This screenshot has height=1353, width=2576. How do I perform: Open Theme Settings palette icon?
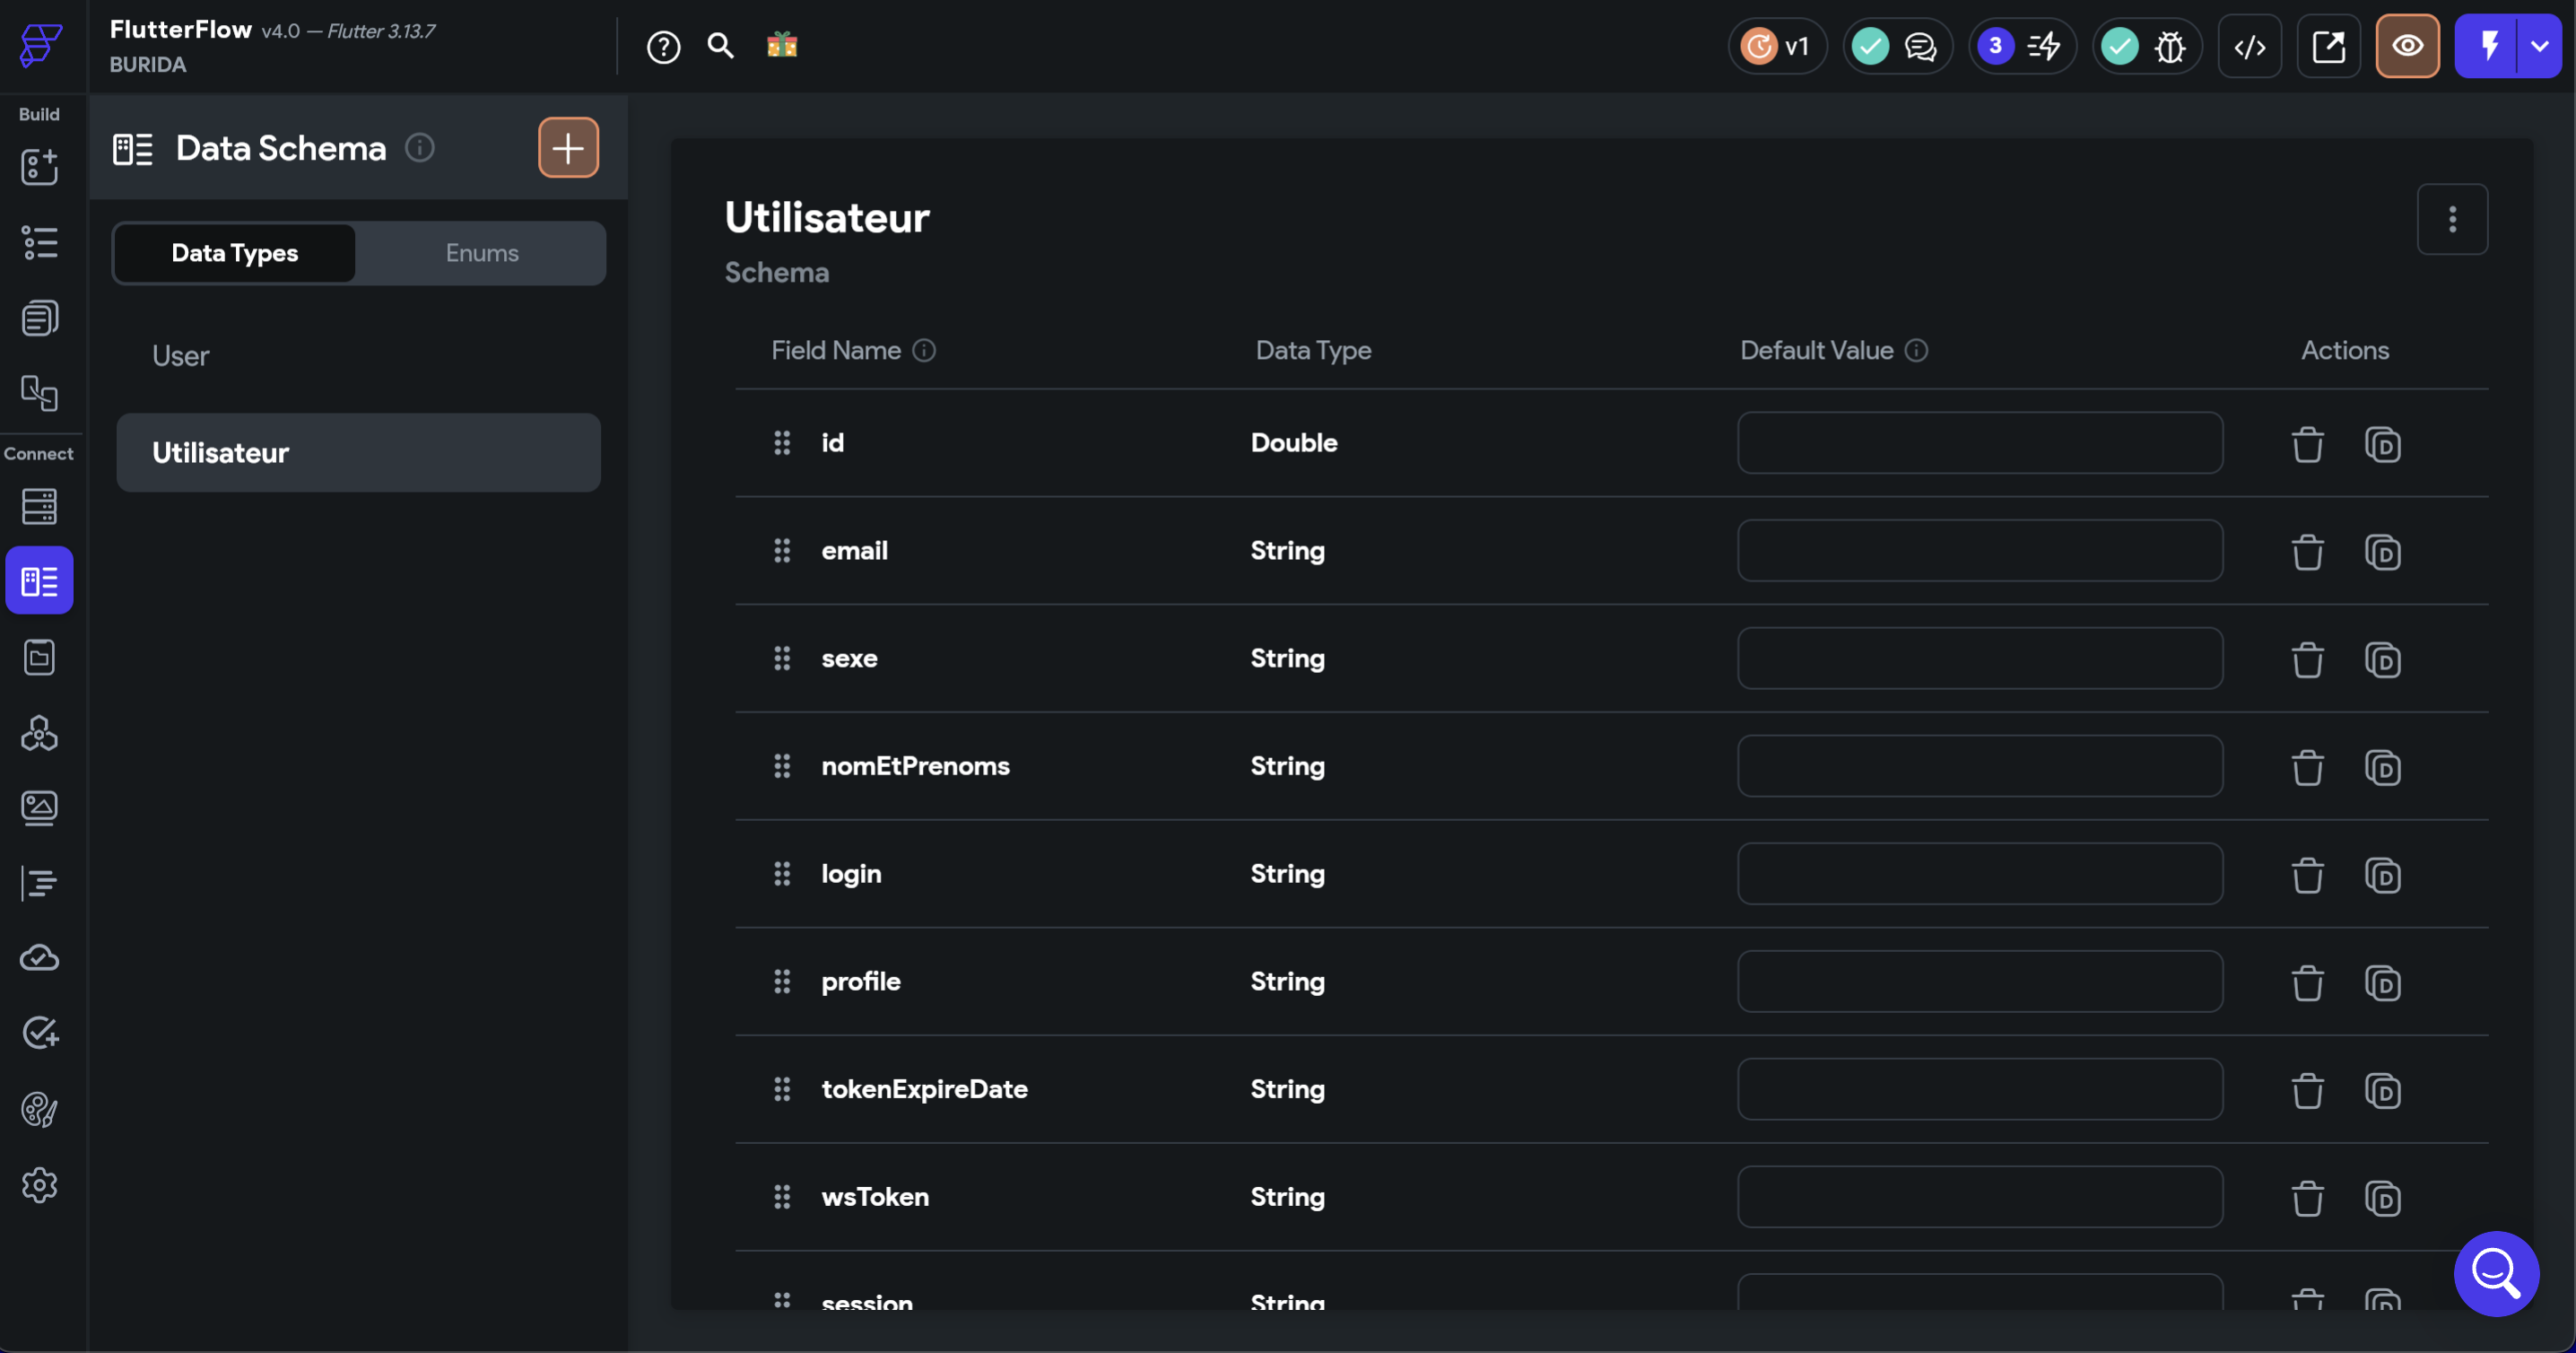coord(39,1109)
